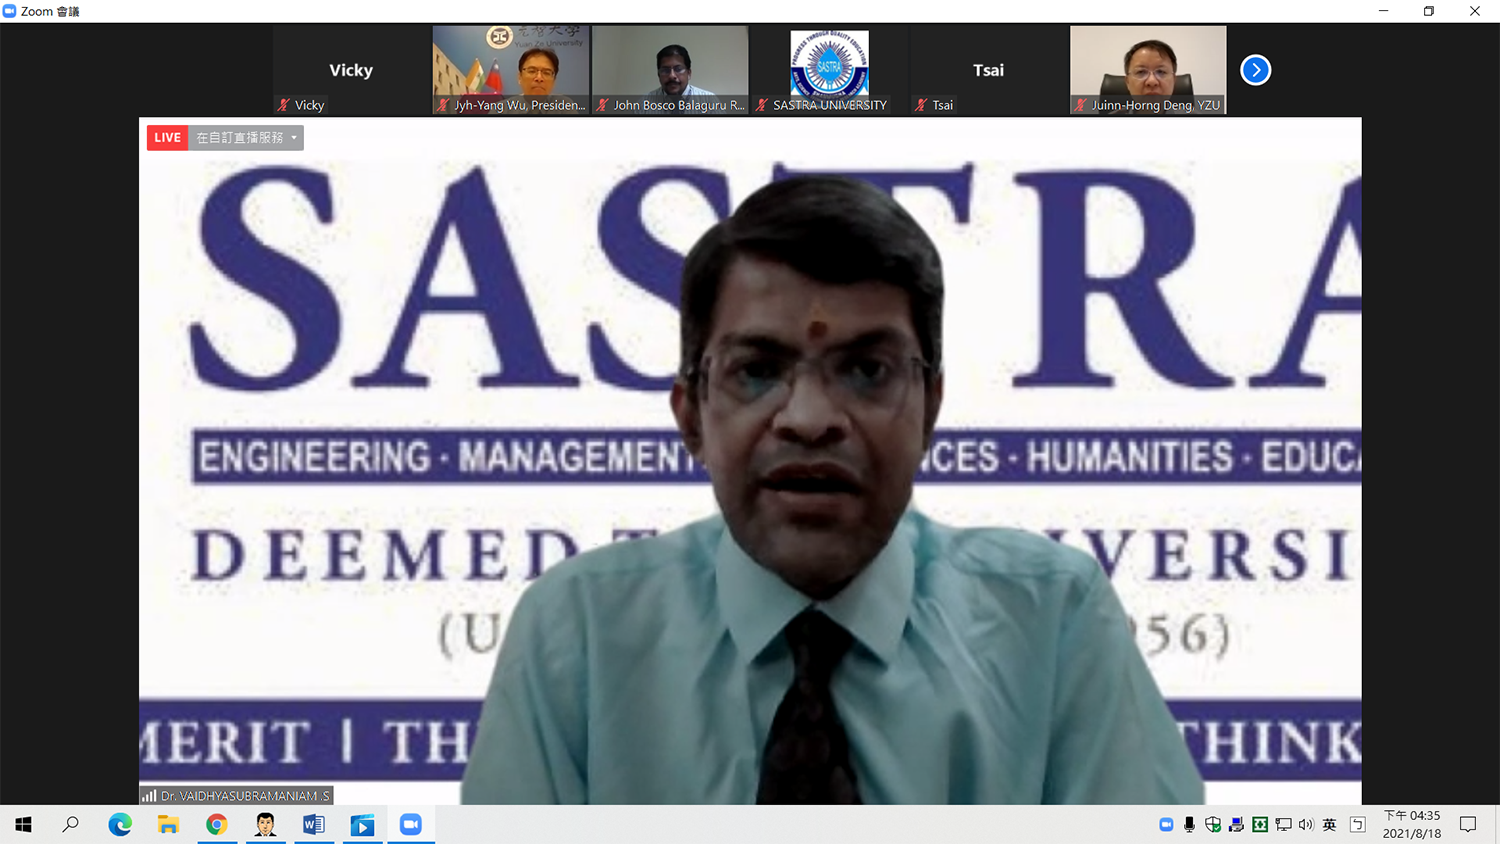Select Juinn-Horng Deng YZU video thumbnail
The image size is (1500, 844).
[x=1148, y=70]
